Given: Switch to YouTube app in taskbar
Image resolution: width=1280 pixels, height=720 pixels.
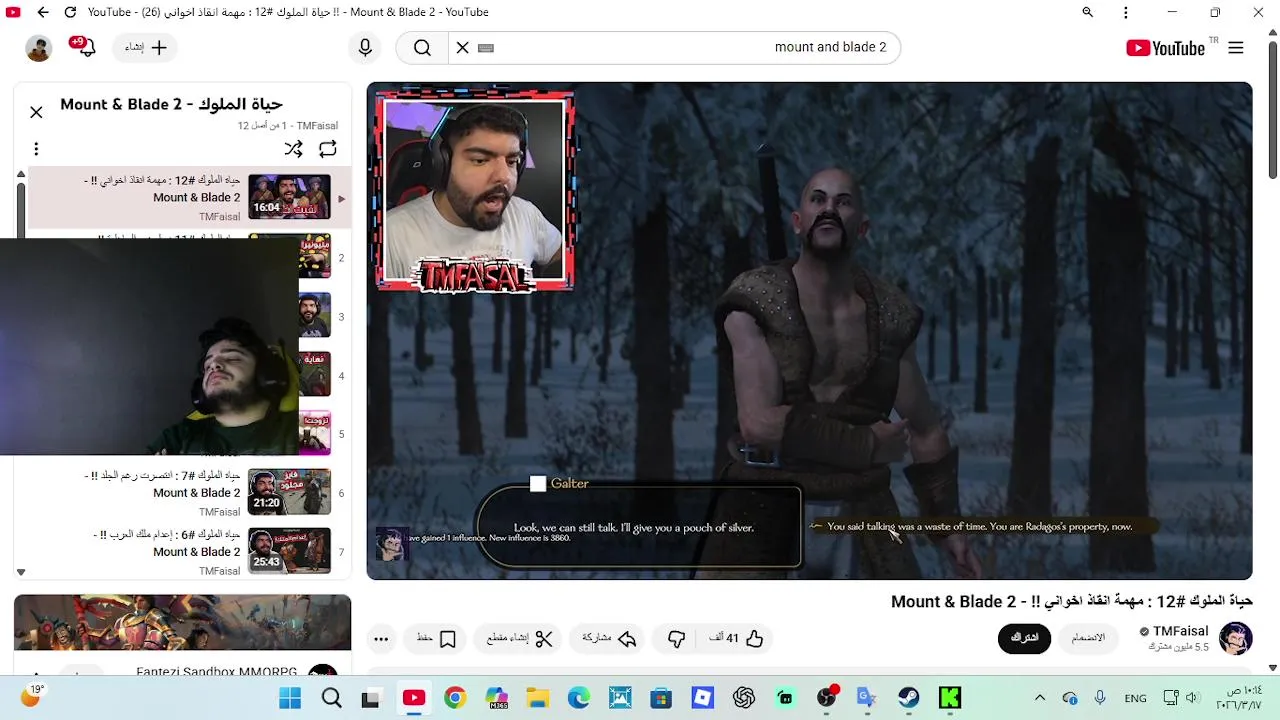Looking at the screenshot, I should [413, 698].
